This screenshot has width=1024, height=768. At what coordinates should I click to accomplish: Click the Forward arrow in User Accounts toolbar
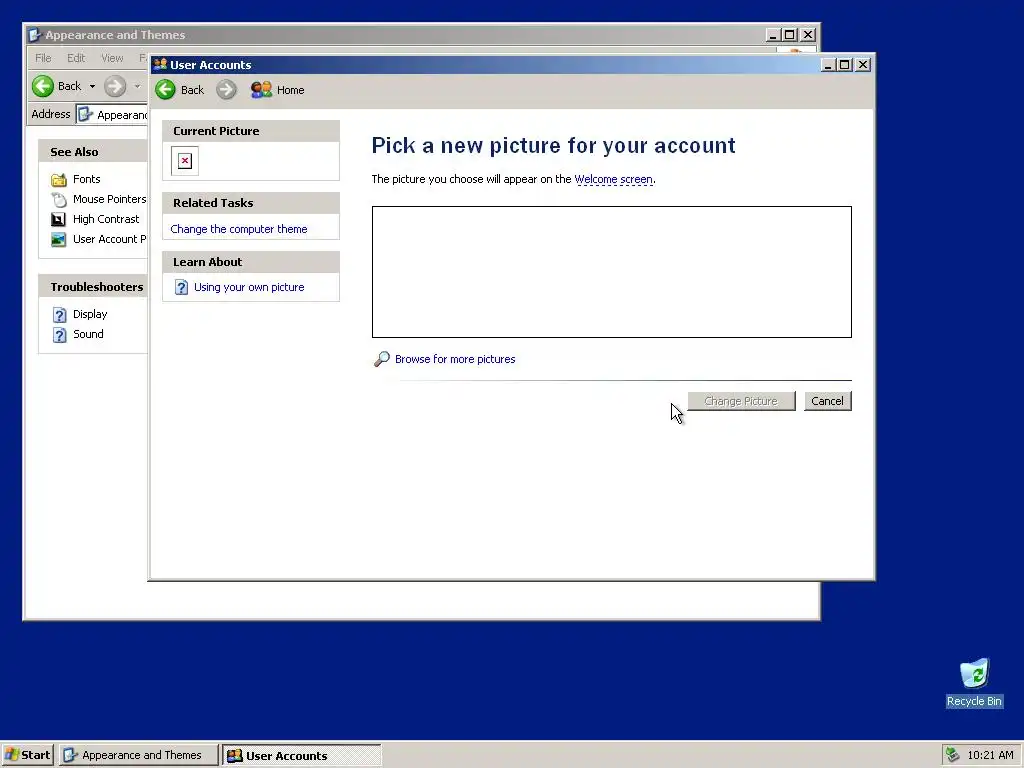pos(226,89)
